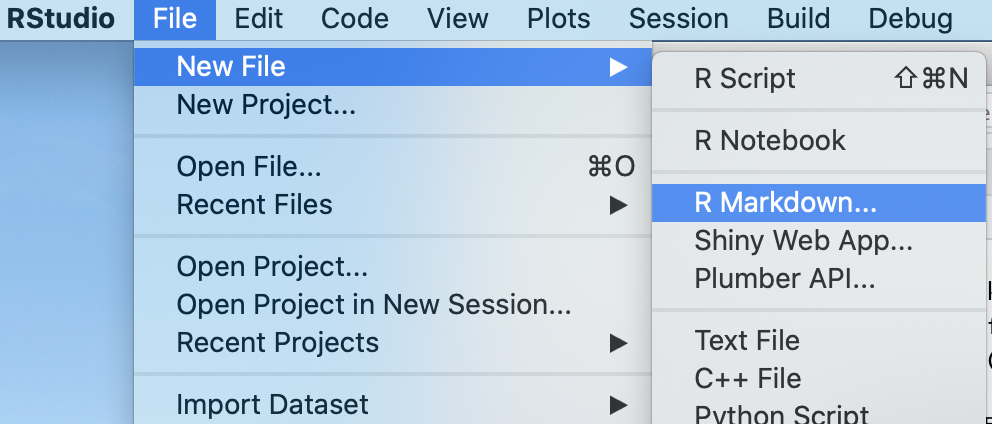Create a new Shiny Web App

(803, 241)
